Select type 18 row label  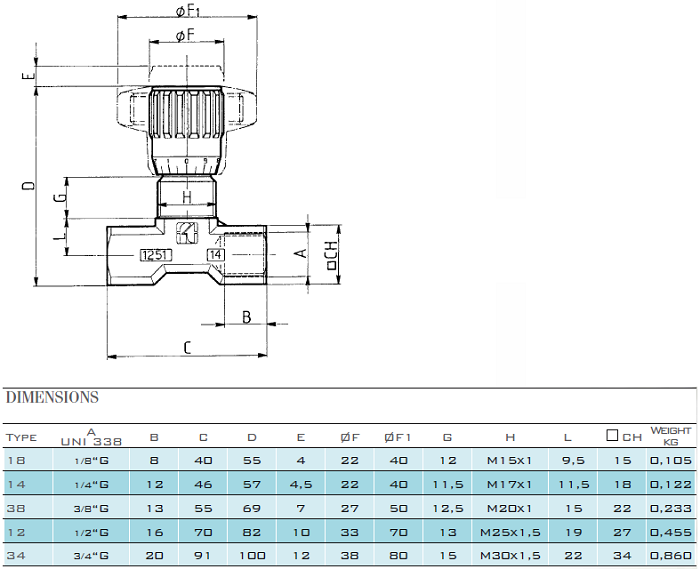[x=17, y=460]
